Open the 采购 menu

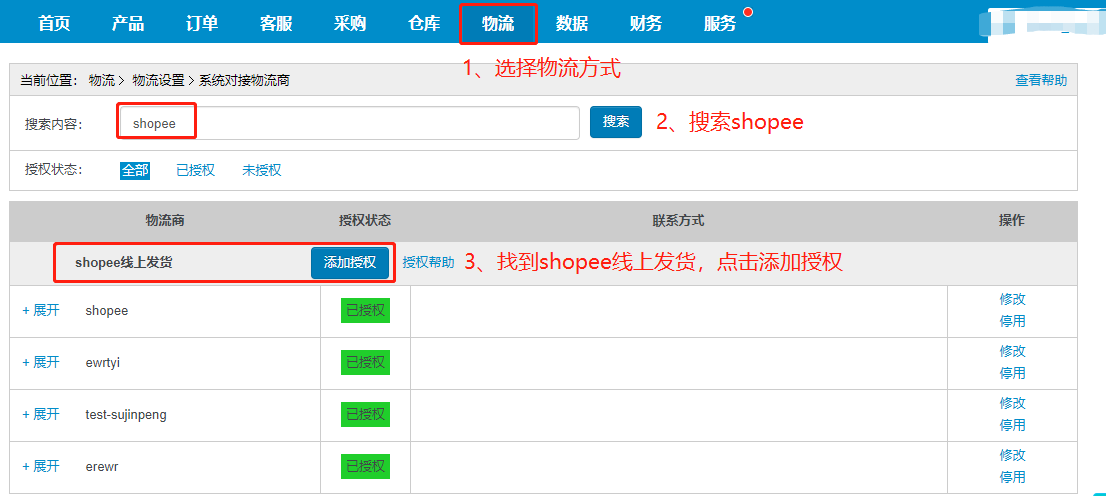point(350,23)
